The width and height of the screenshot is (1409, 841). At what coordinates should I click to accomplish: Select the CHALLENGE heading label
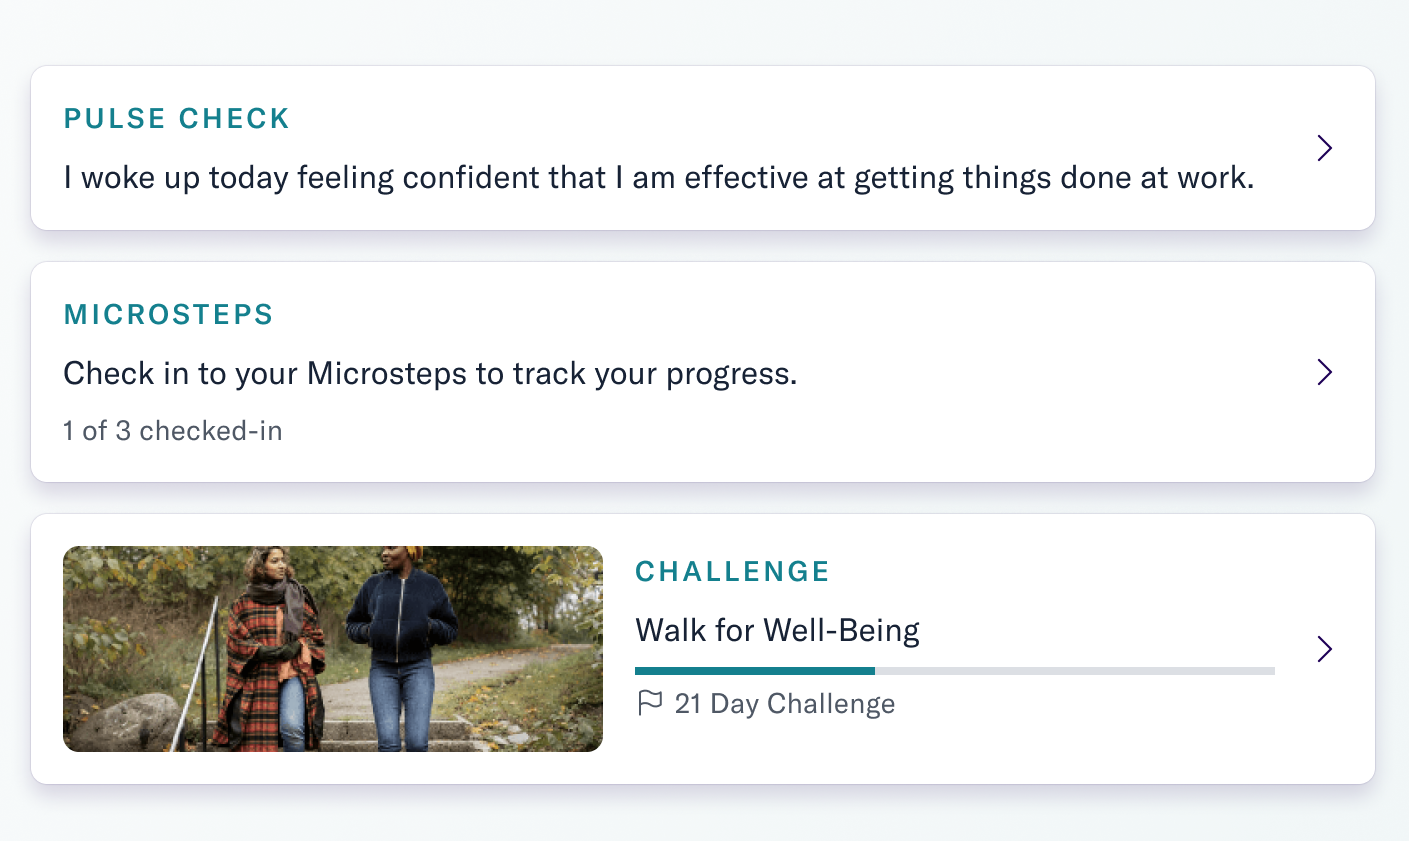coord(732,572)
